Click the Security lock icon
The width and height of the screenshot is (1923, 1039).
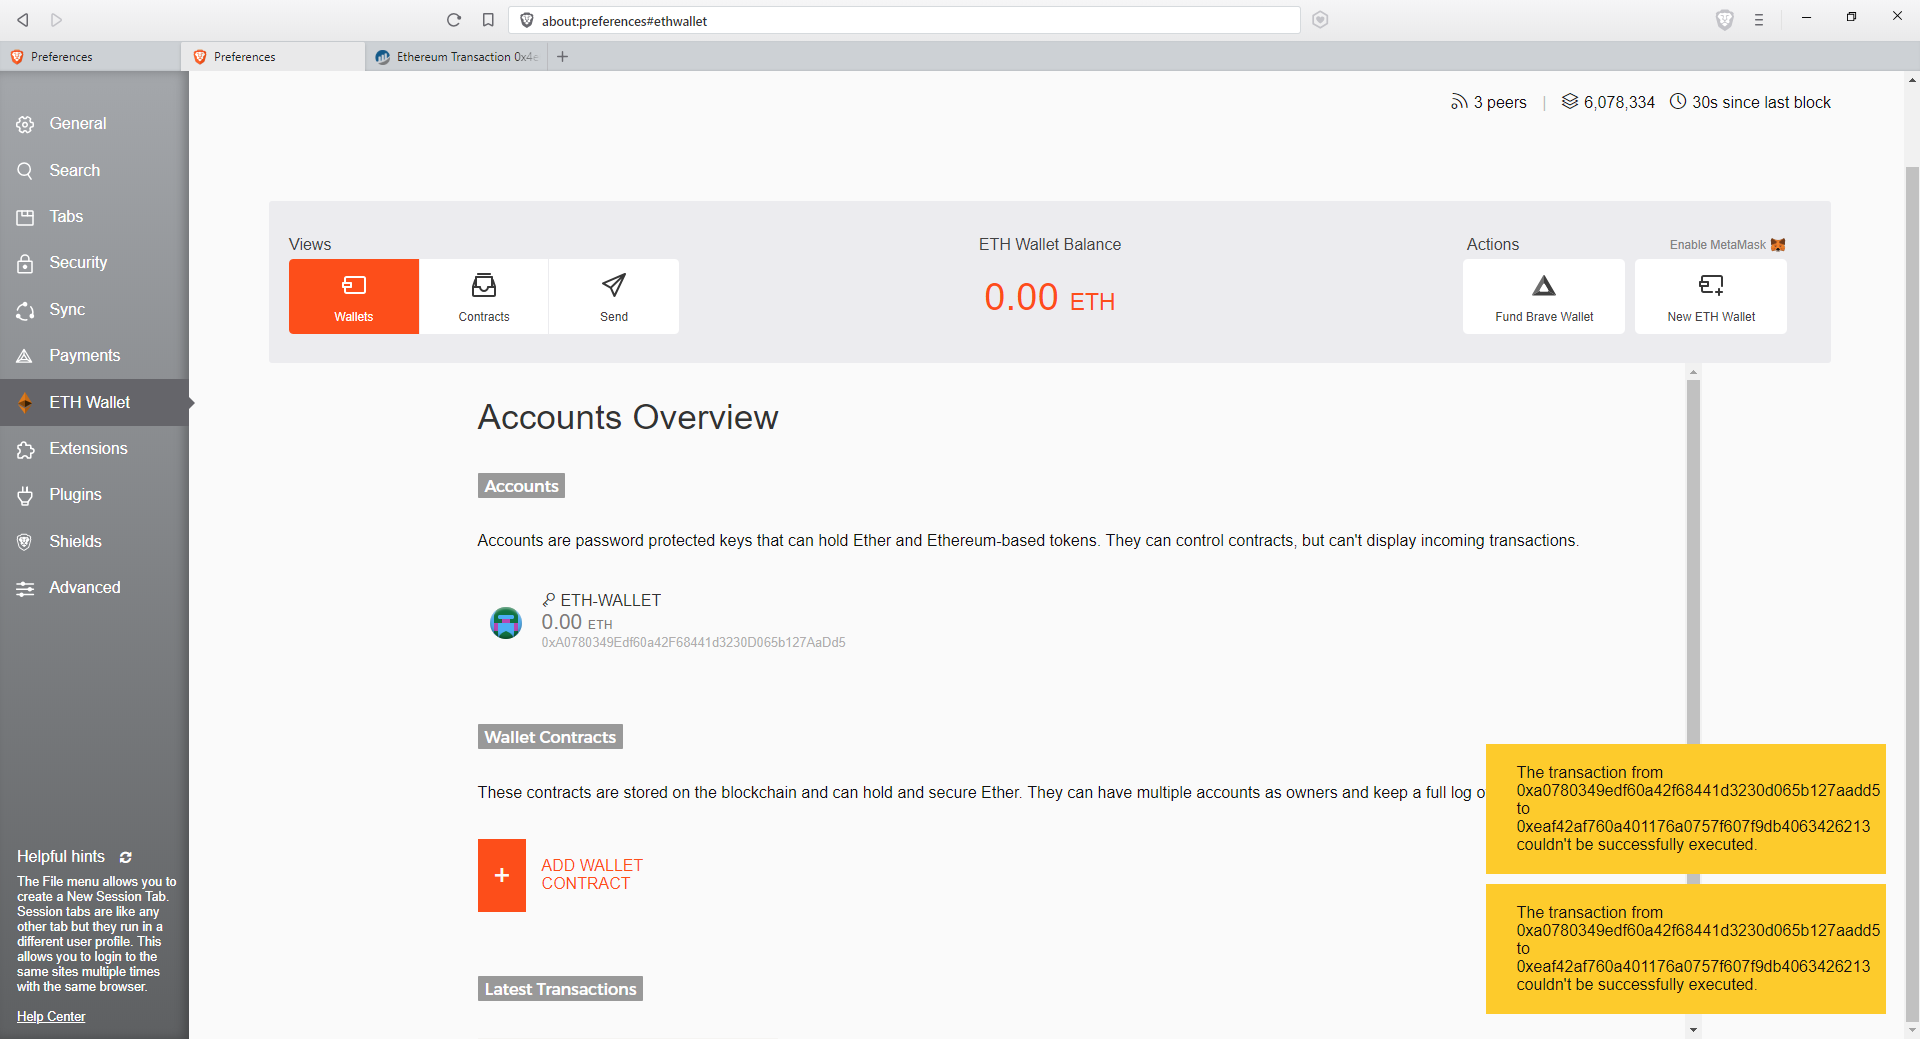25,263
